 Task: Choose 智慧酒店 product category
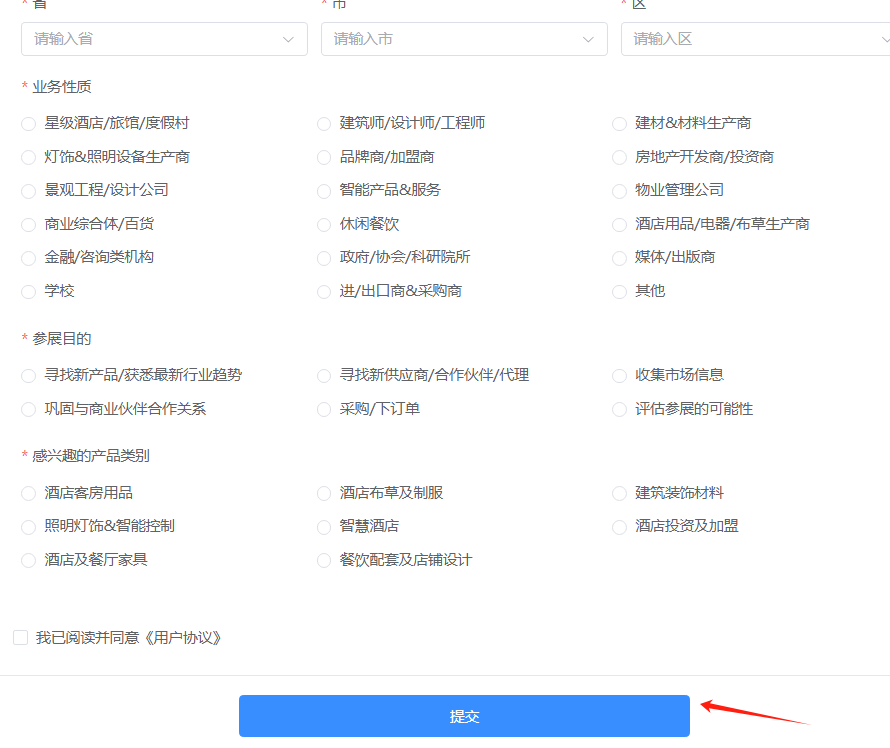tap(324, 526)
